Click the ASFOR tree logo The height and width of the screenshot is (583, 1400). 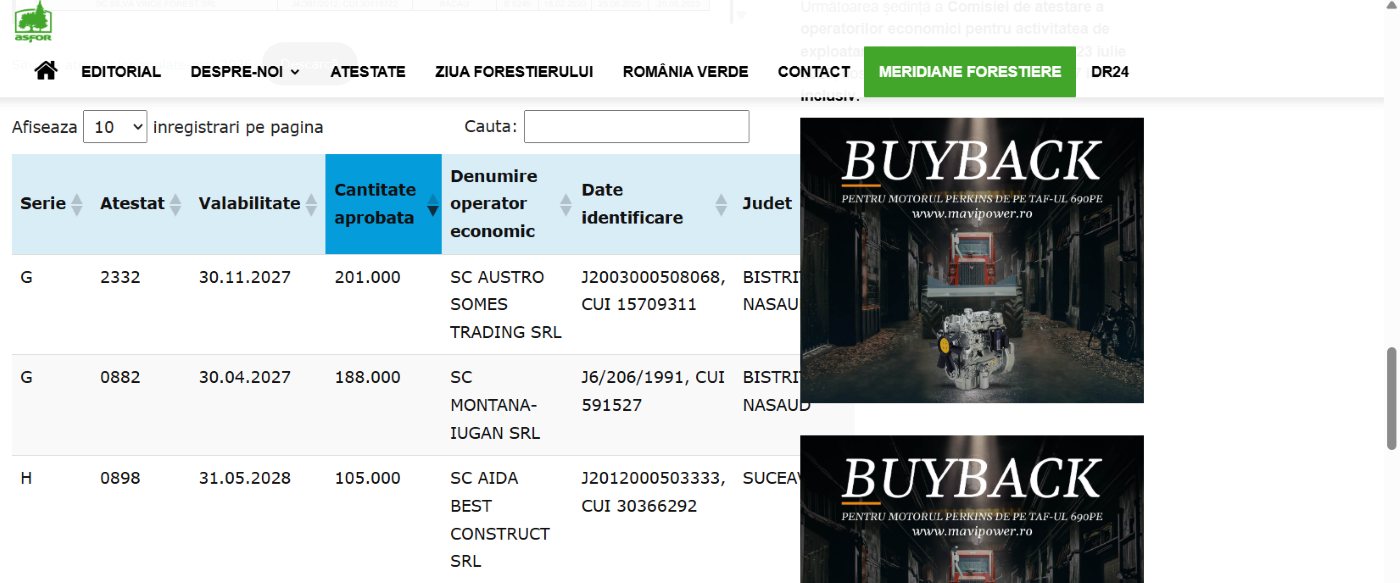click(x=33, y=22)
